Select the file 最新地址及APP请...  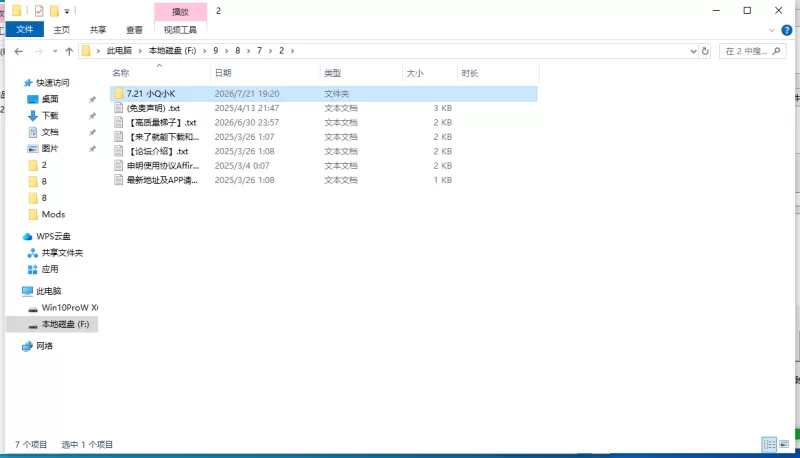323,180
